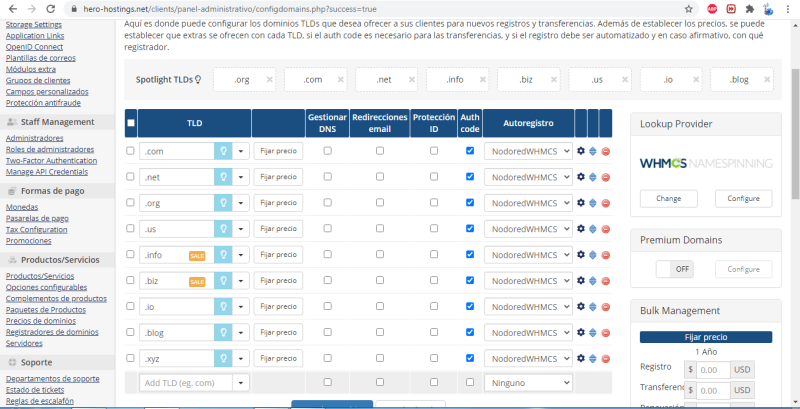Bookmark this page with the star icon
Screen dimensions: 800x409
tap(689, 9)
